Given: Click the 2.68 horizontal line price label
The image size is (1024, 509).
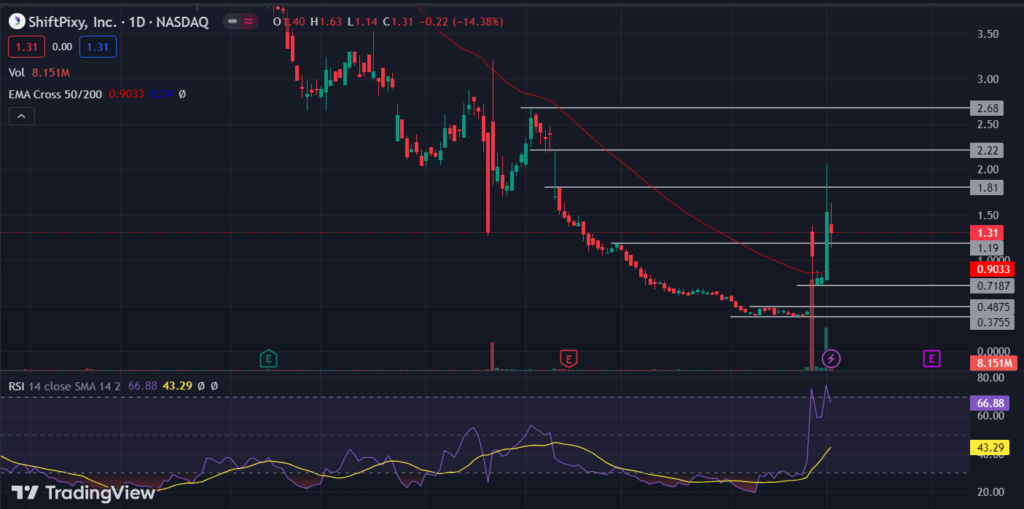Looking at the screenshot, I should [985, 108].
